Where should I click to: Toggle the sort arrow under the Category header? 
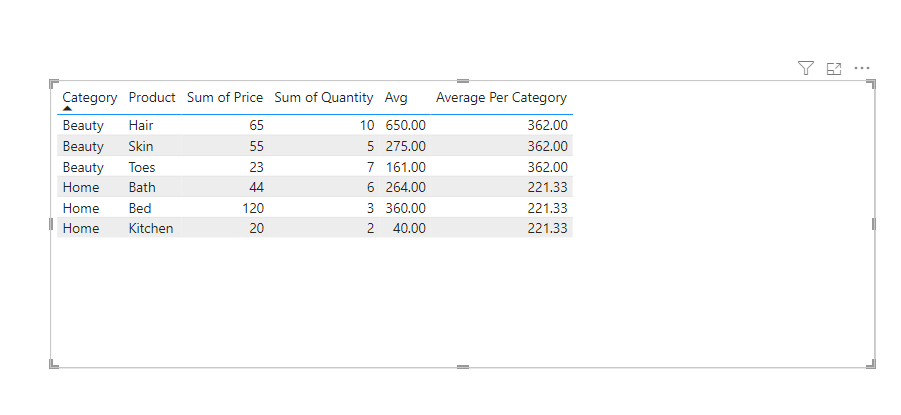(68, 108)
